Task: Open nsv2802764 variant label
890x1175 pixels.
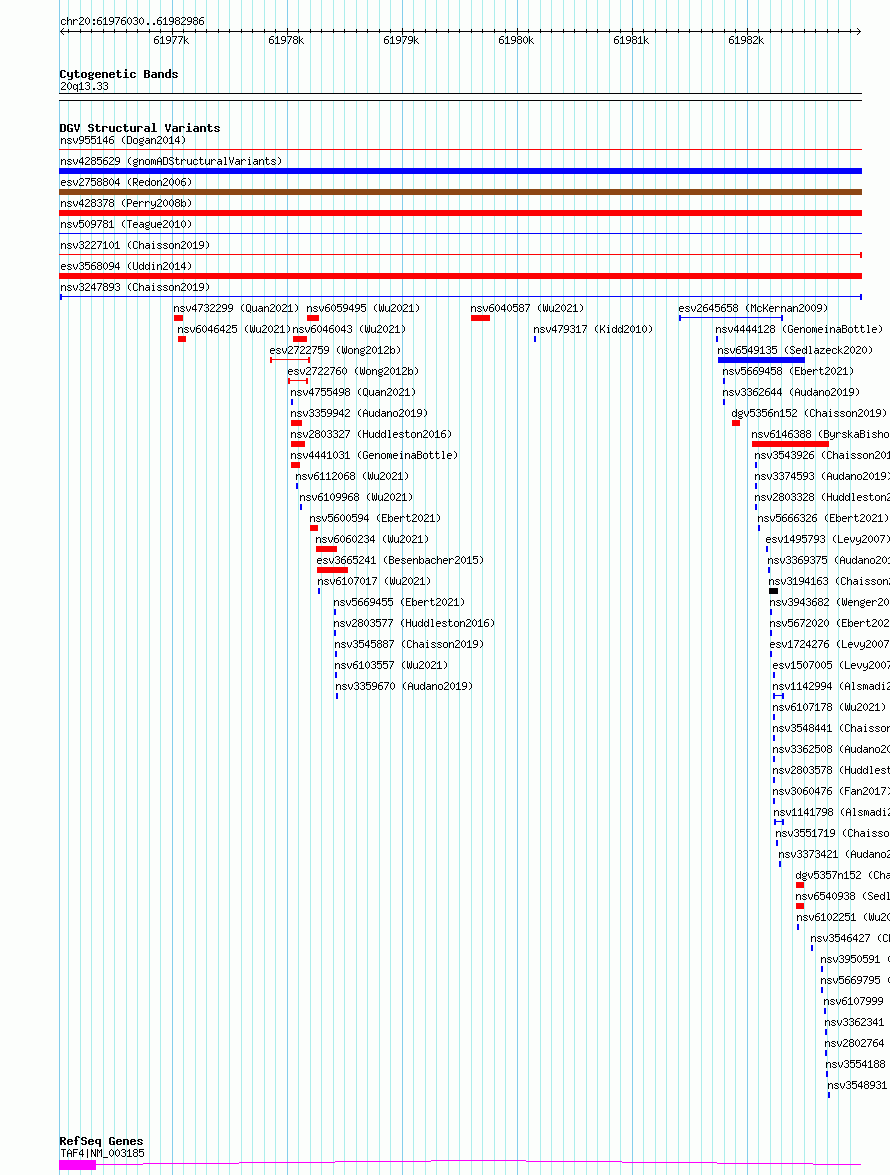Action: (x=854, y=1042)
